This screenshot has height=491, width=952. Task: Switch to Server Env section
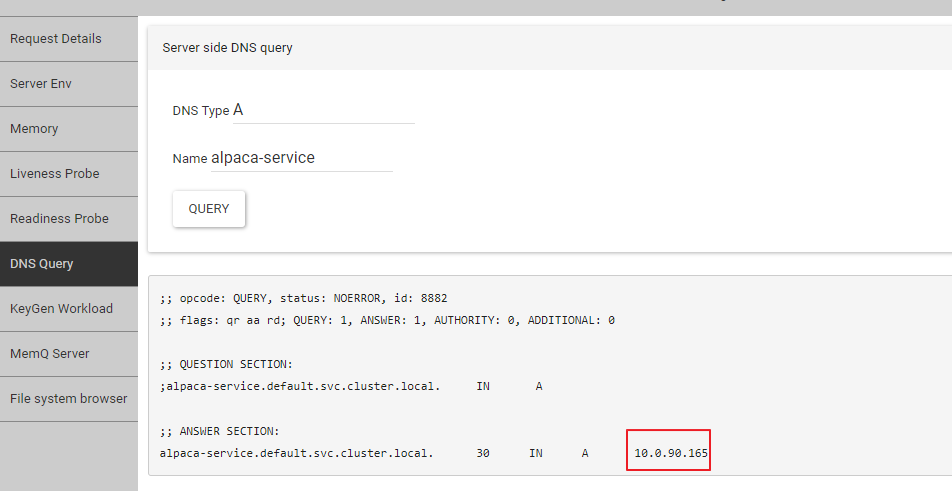(x=69, y=84)
